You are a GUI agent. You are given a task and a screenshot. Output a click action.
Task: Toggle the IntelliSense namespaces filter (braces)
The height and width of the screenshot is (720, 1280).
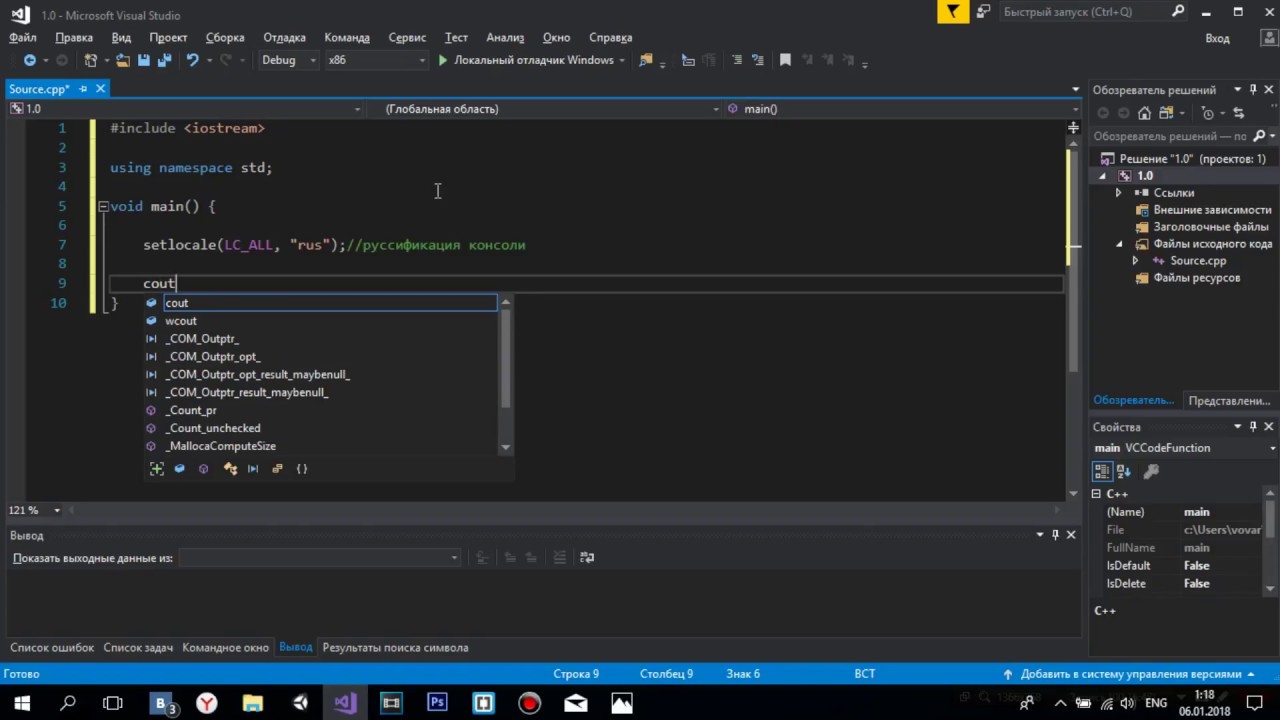tap(302, 468)
